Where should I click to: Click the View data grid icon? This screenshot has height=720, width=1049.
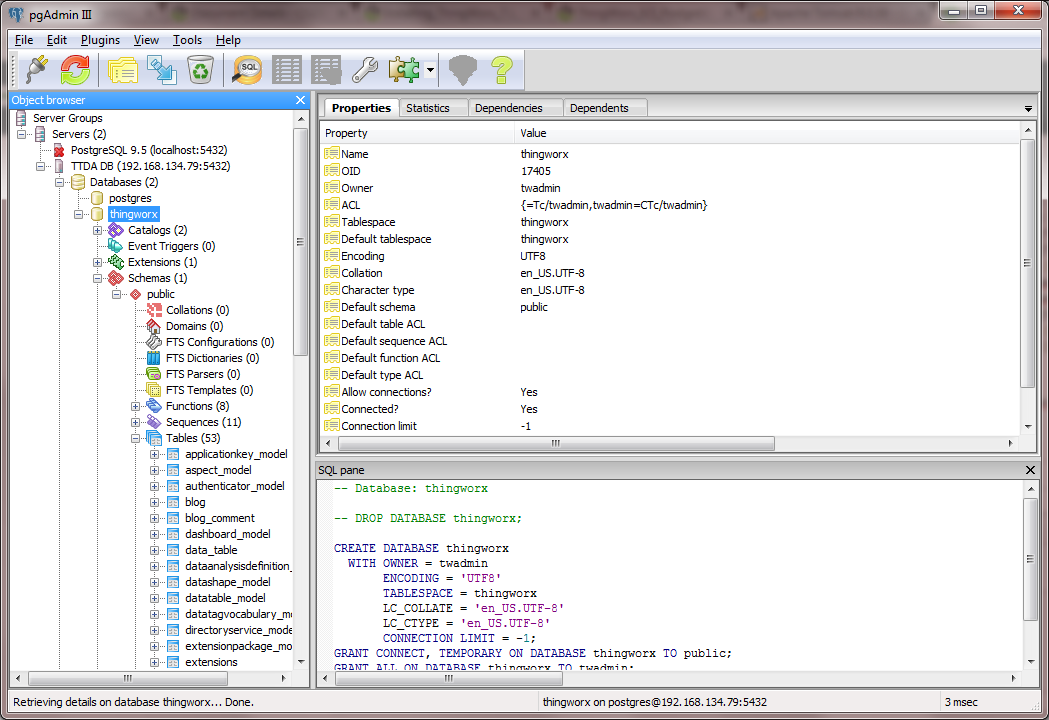pos(287,70)
